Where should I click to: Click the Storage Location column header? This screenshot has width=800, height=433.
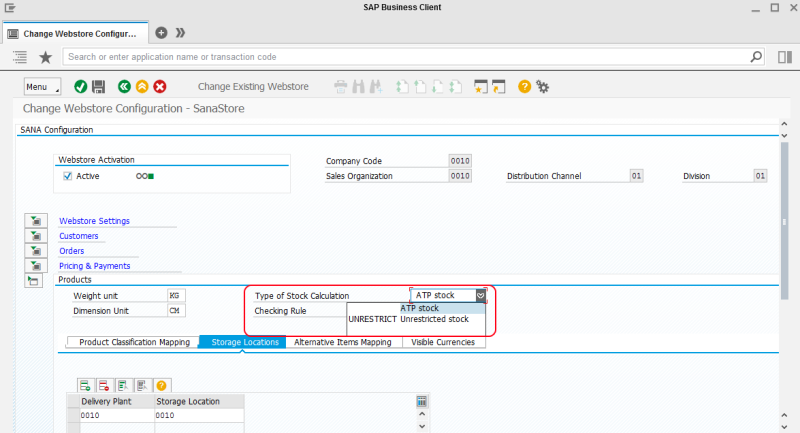199,401
